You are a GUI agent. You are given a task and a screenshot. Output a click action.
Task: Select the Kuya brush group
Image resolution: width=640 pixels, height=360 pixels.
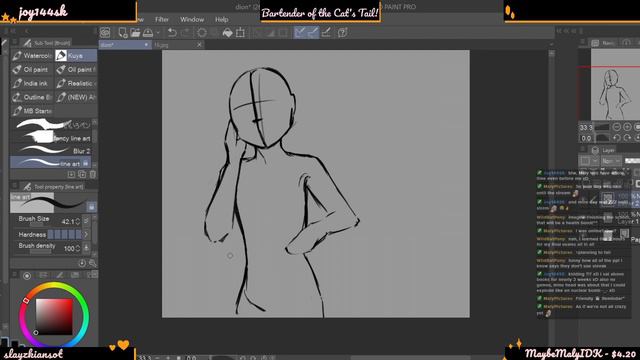(76, 56)
